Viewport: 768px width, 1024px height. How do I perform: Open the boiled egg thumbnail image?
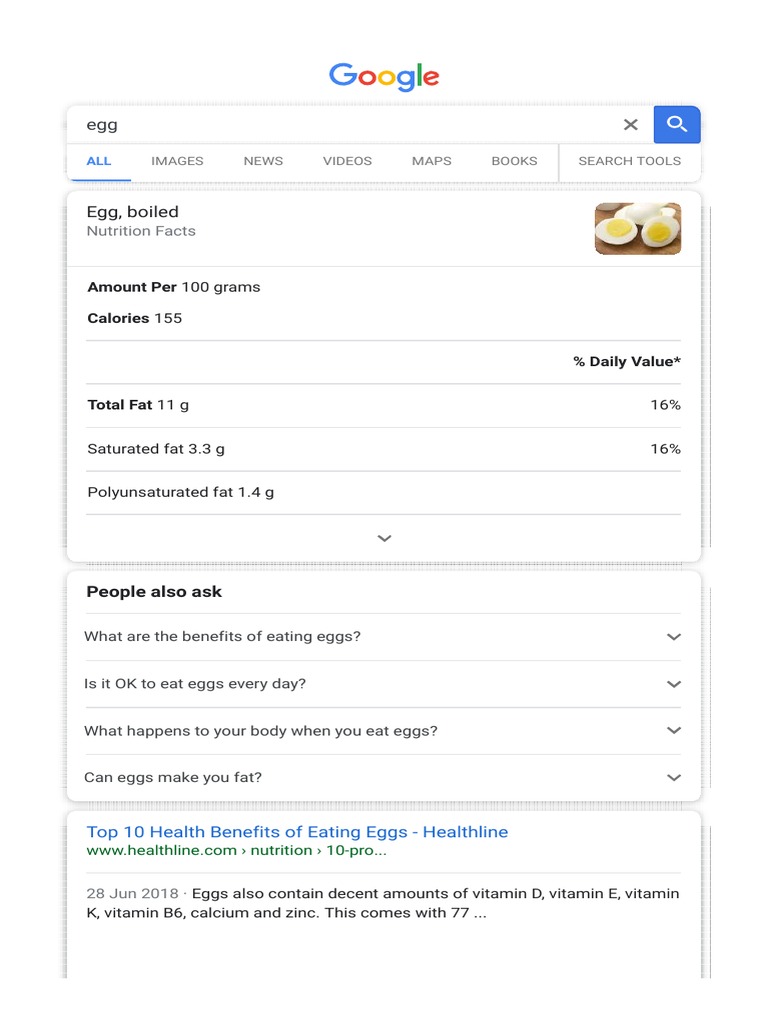coord(638,229)
